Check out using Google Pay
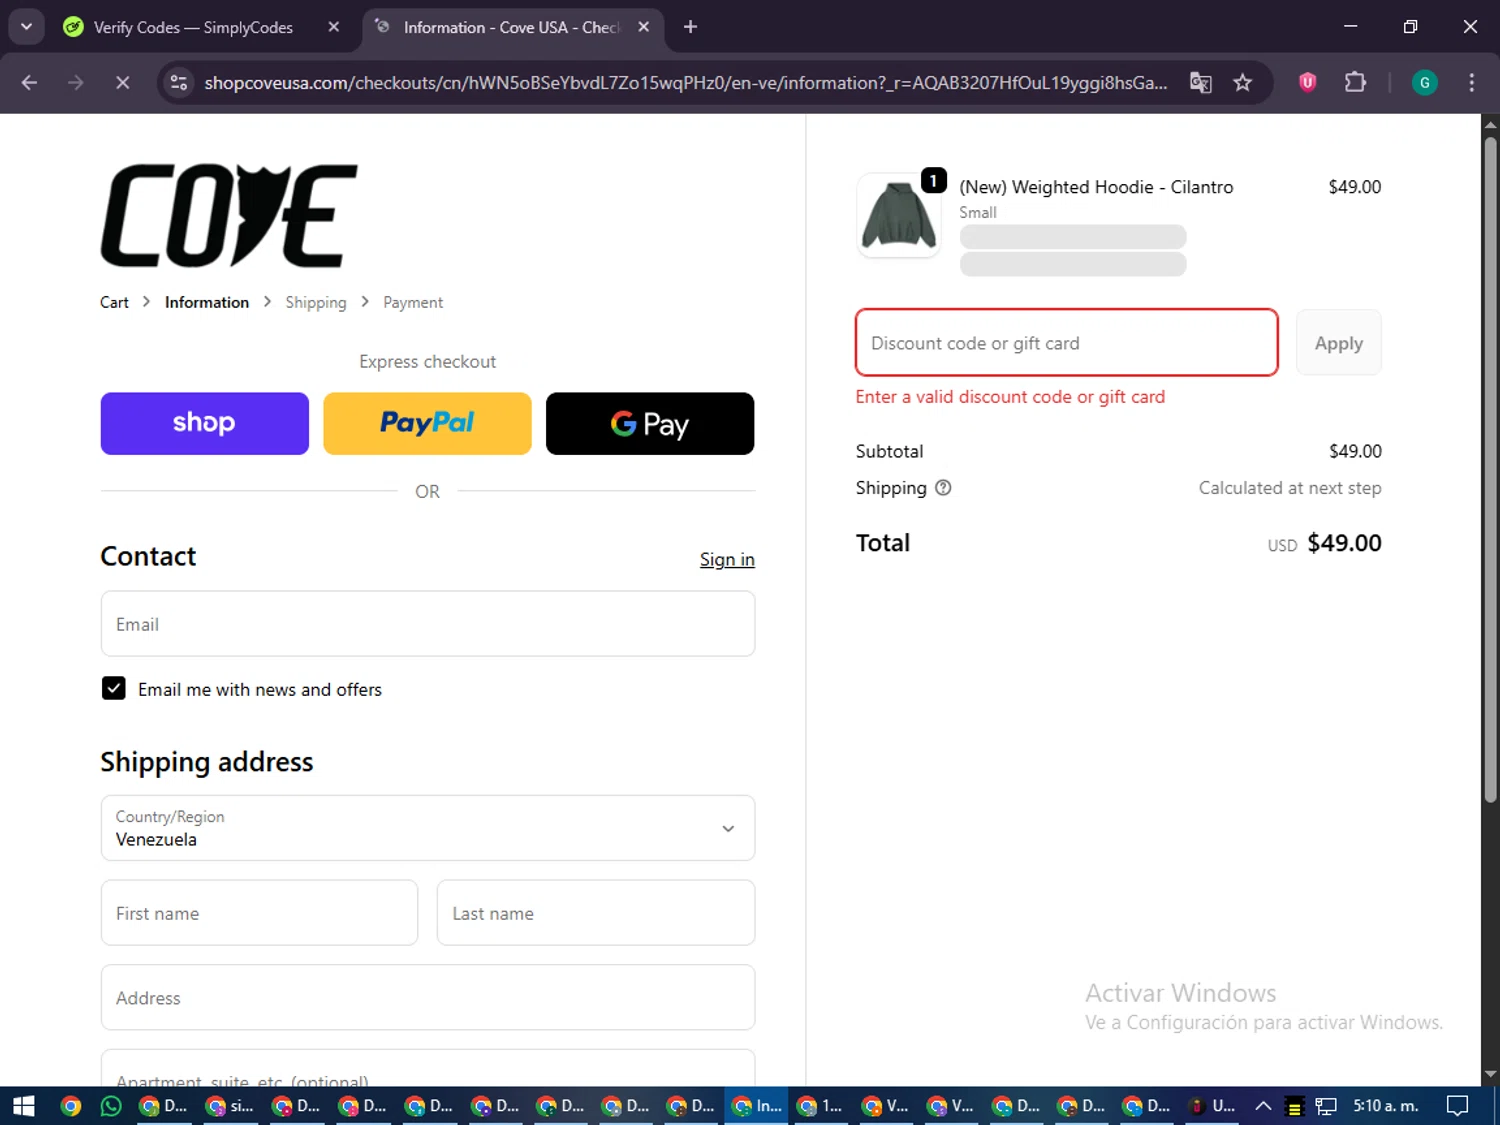The height and width of the screenshot is (1125, 1500). 650,423
